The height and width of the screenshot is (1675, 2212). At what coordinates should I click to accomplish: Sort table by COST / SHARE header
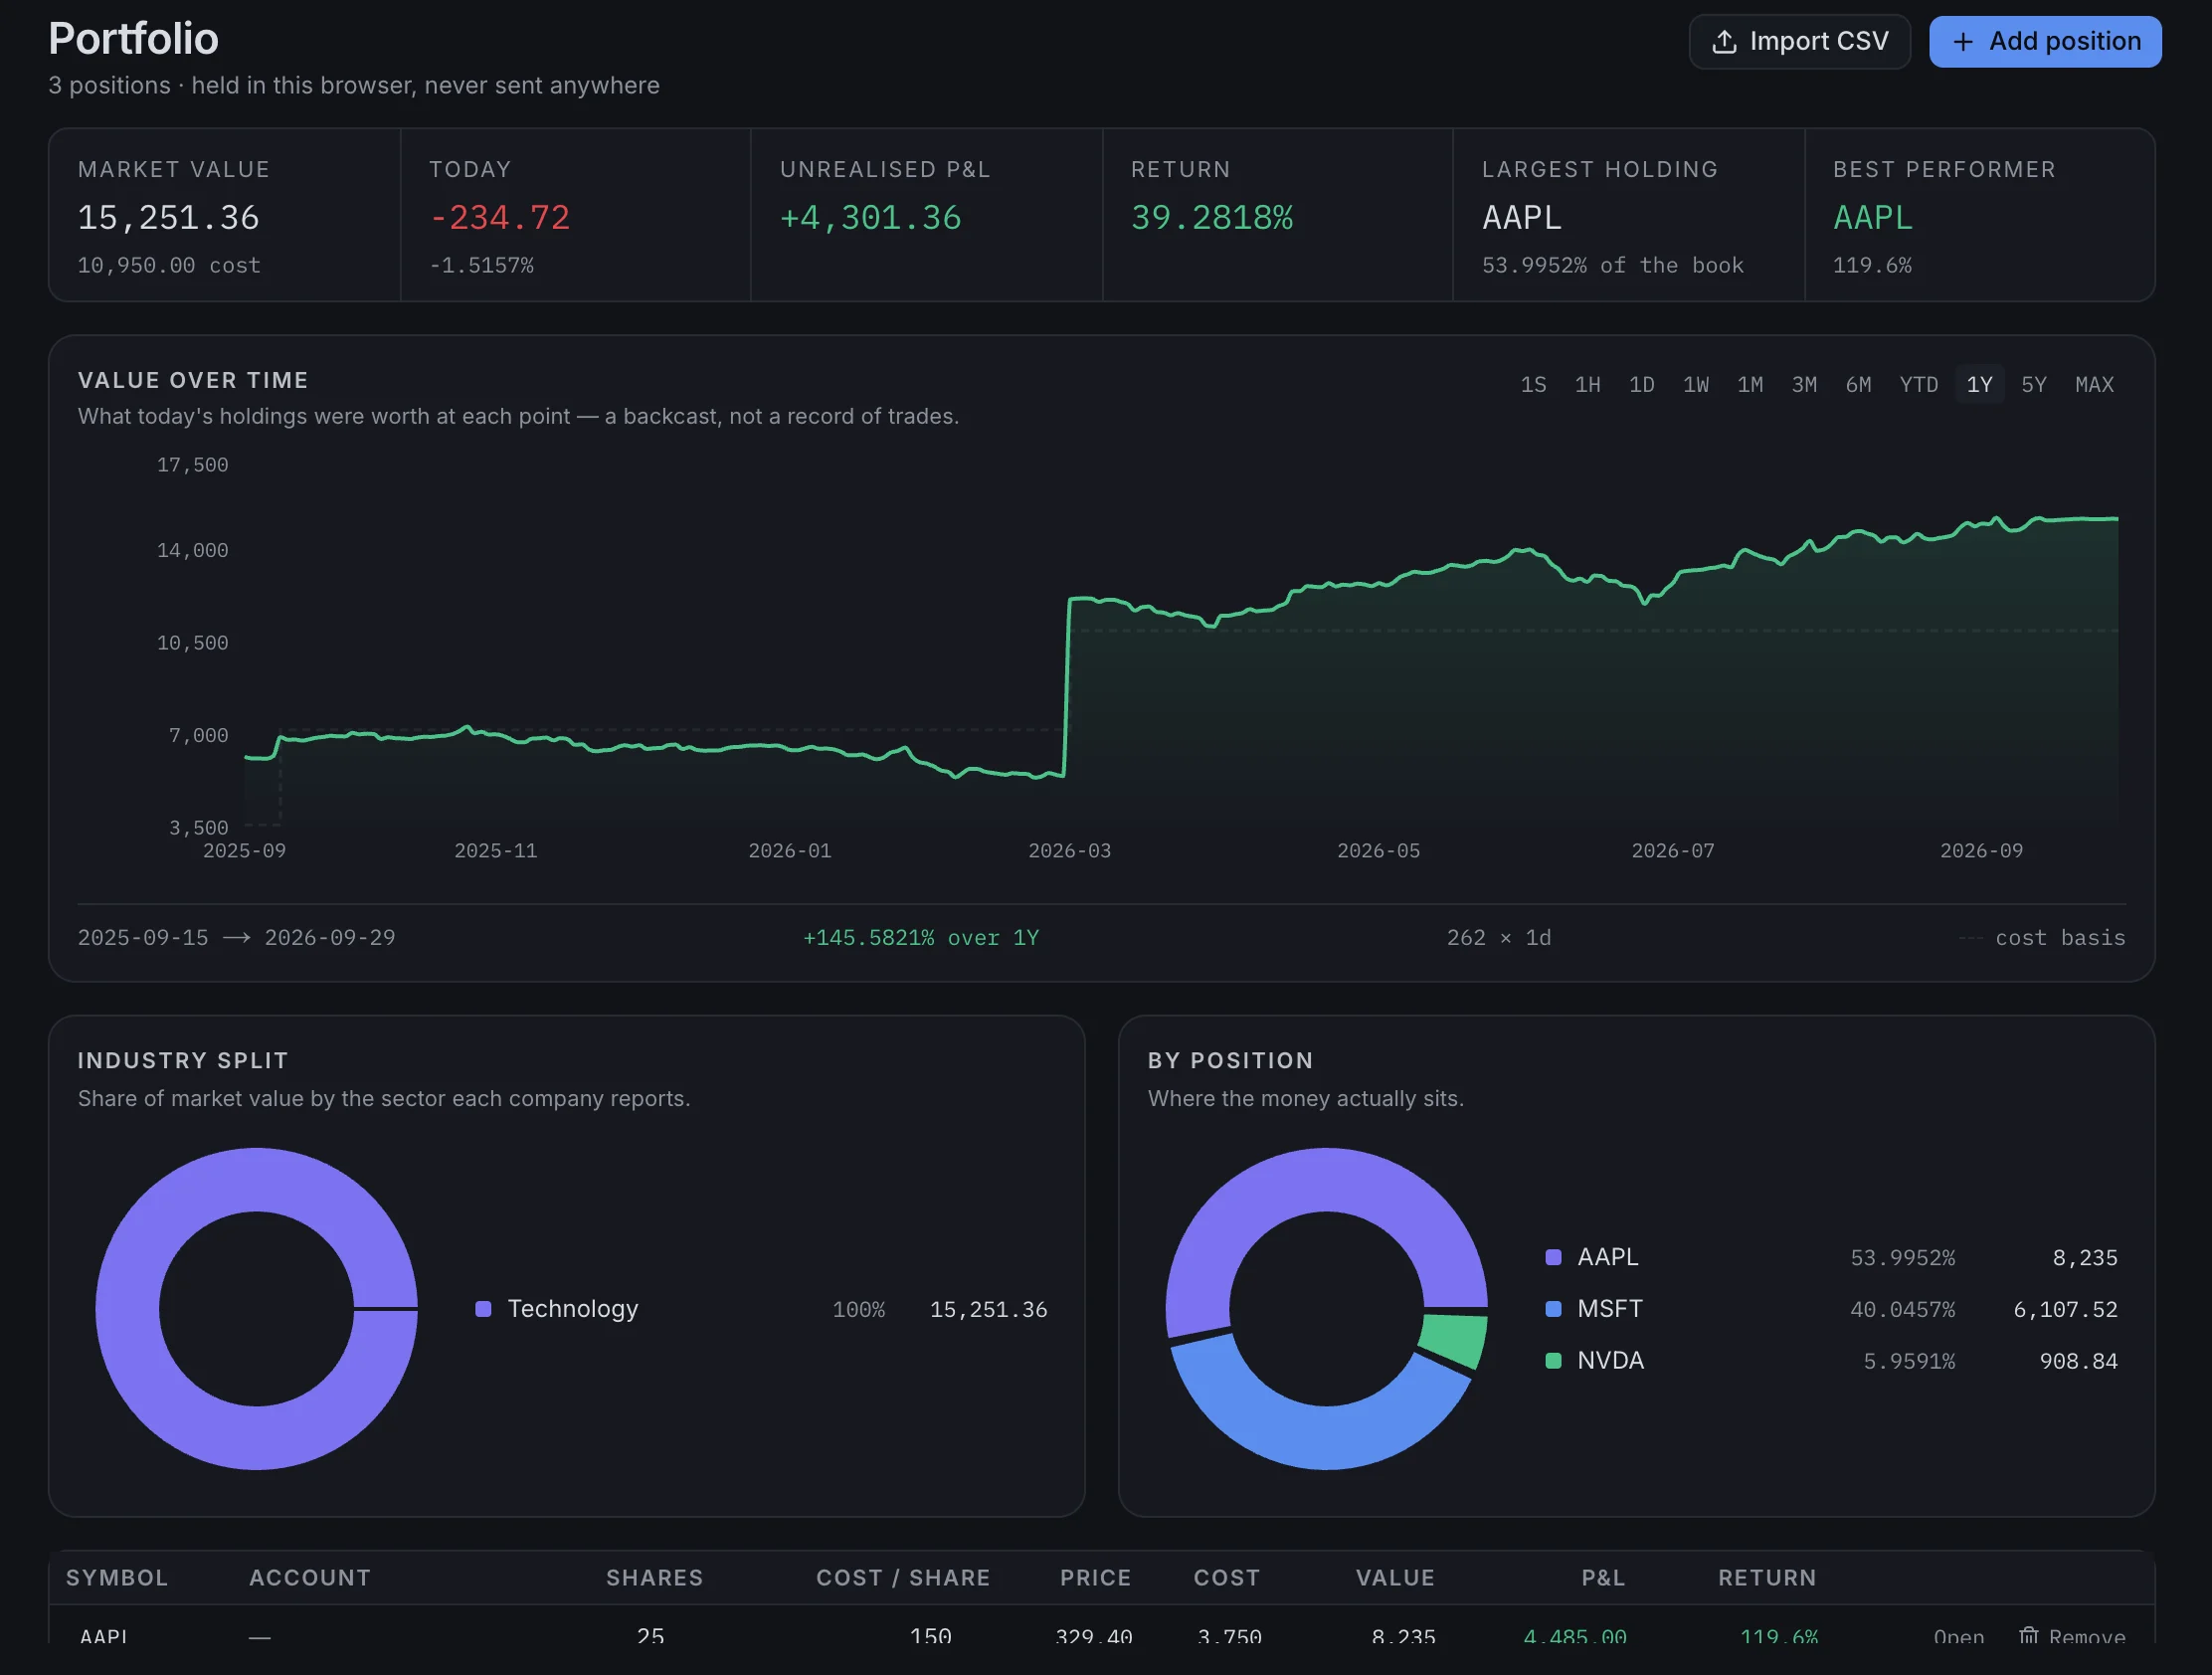[x=903, y=1578]
